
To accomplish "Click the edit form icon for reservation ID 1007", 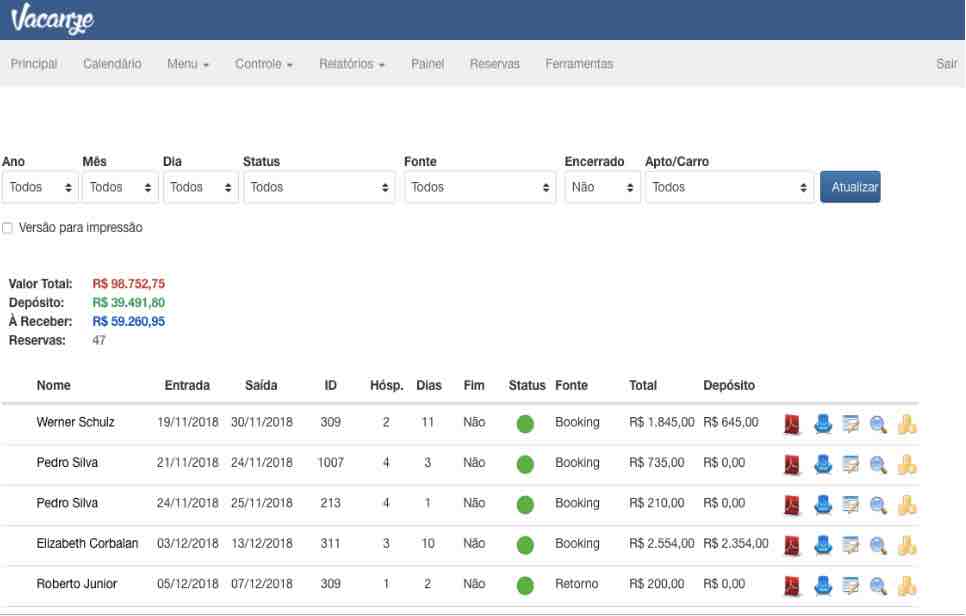I will (850, 464).
